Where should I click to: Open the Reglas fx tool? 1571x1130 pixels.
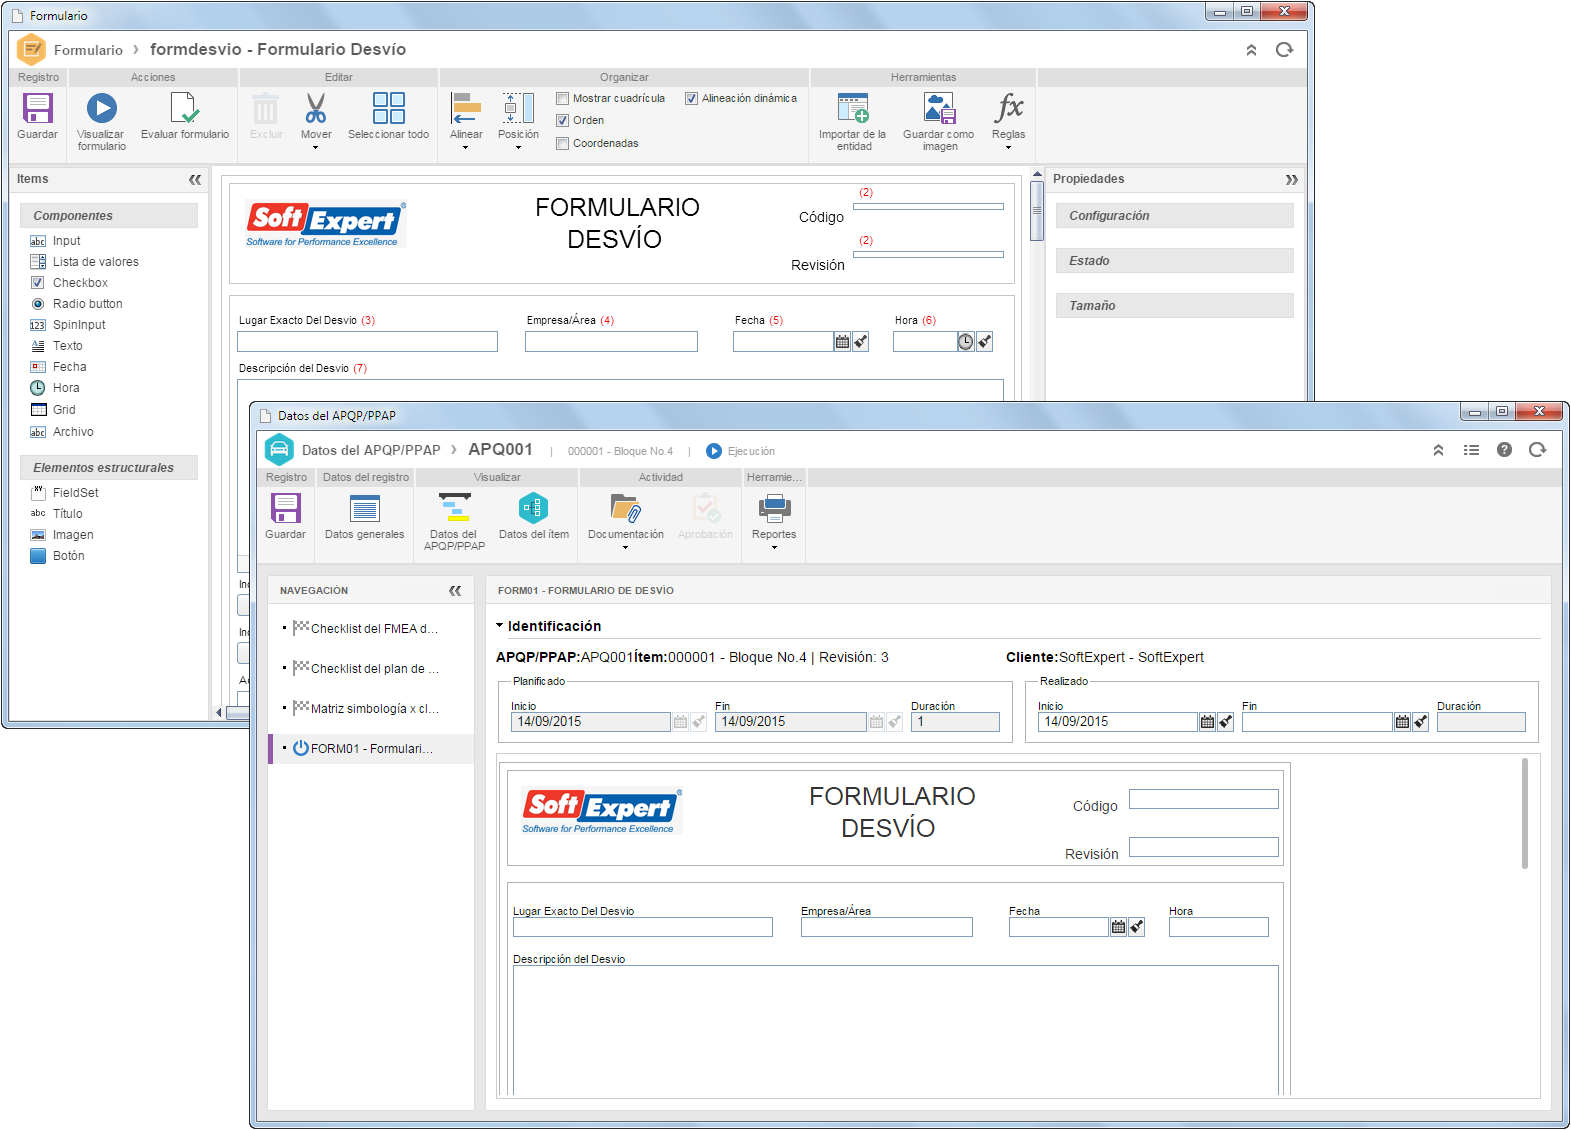pos(1009,108)
